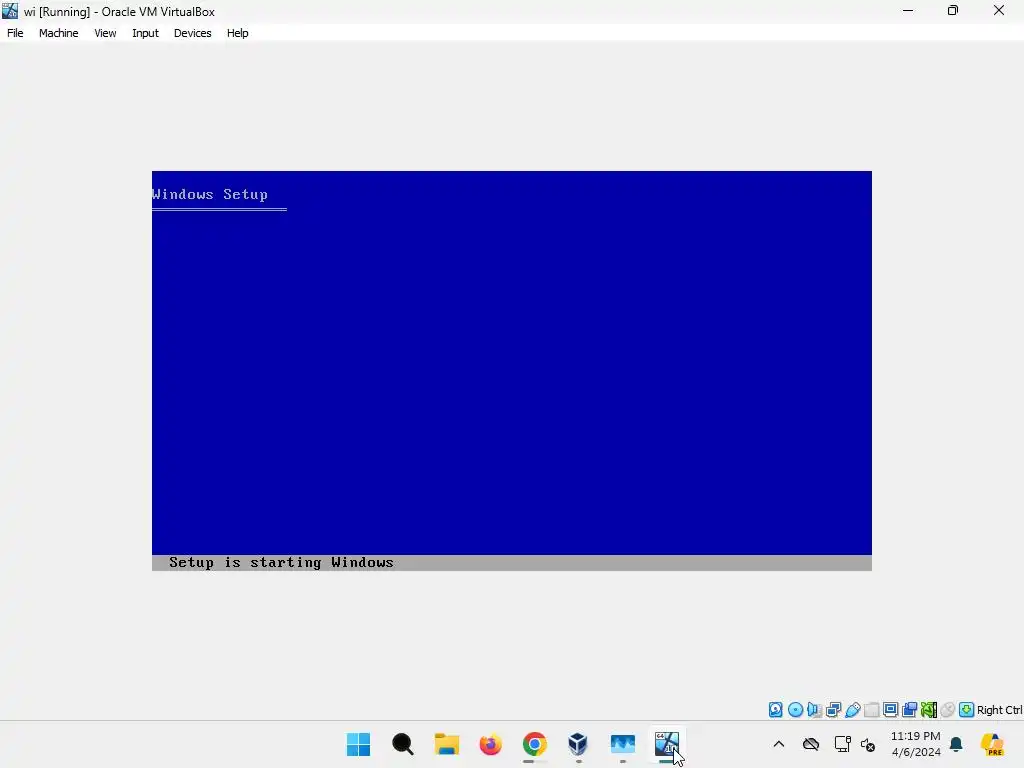
Task: Open the blue graph monitor app in taskbar
Action: tap(622, 744)
